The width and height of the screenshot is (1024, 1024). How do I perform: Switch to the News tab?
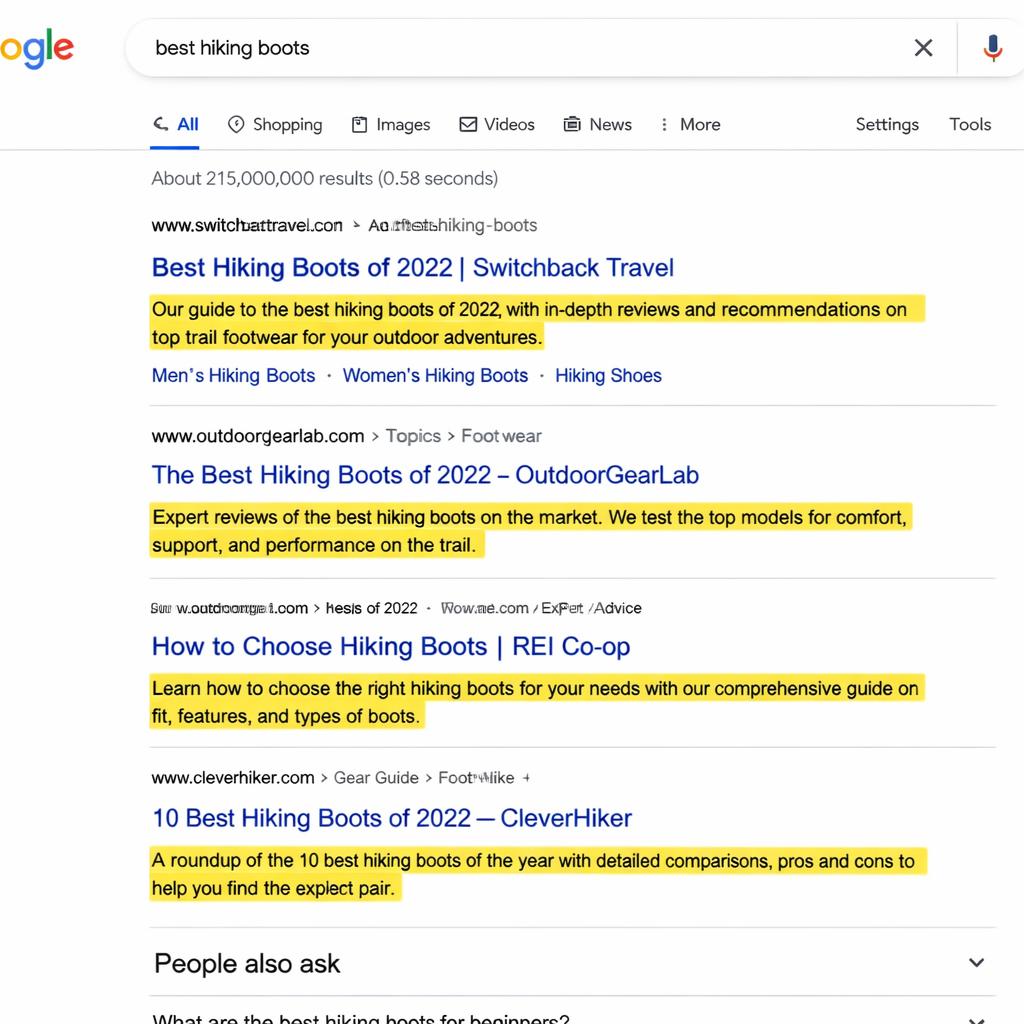click(598, 125)
